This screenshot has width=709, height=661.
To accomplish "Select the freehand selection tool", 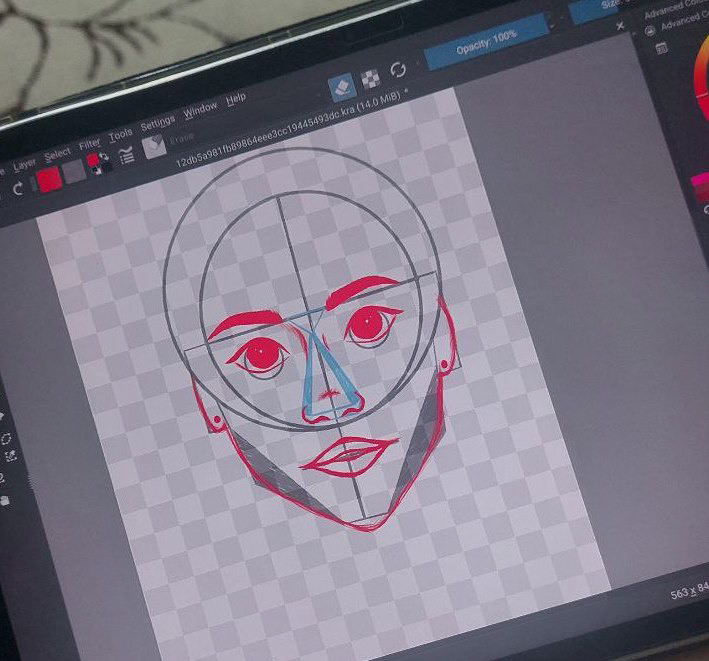I will coord(10,456).
